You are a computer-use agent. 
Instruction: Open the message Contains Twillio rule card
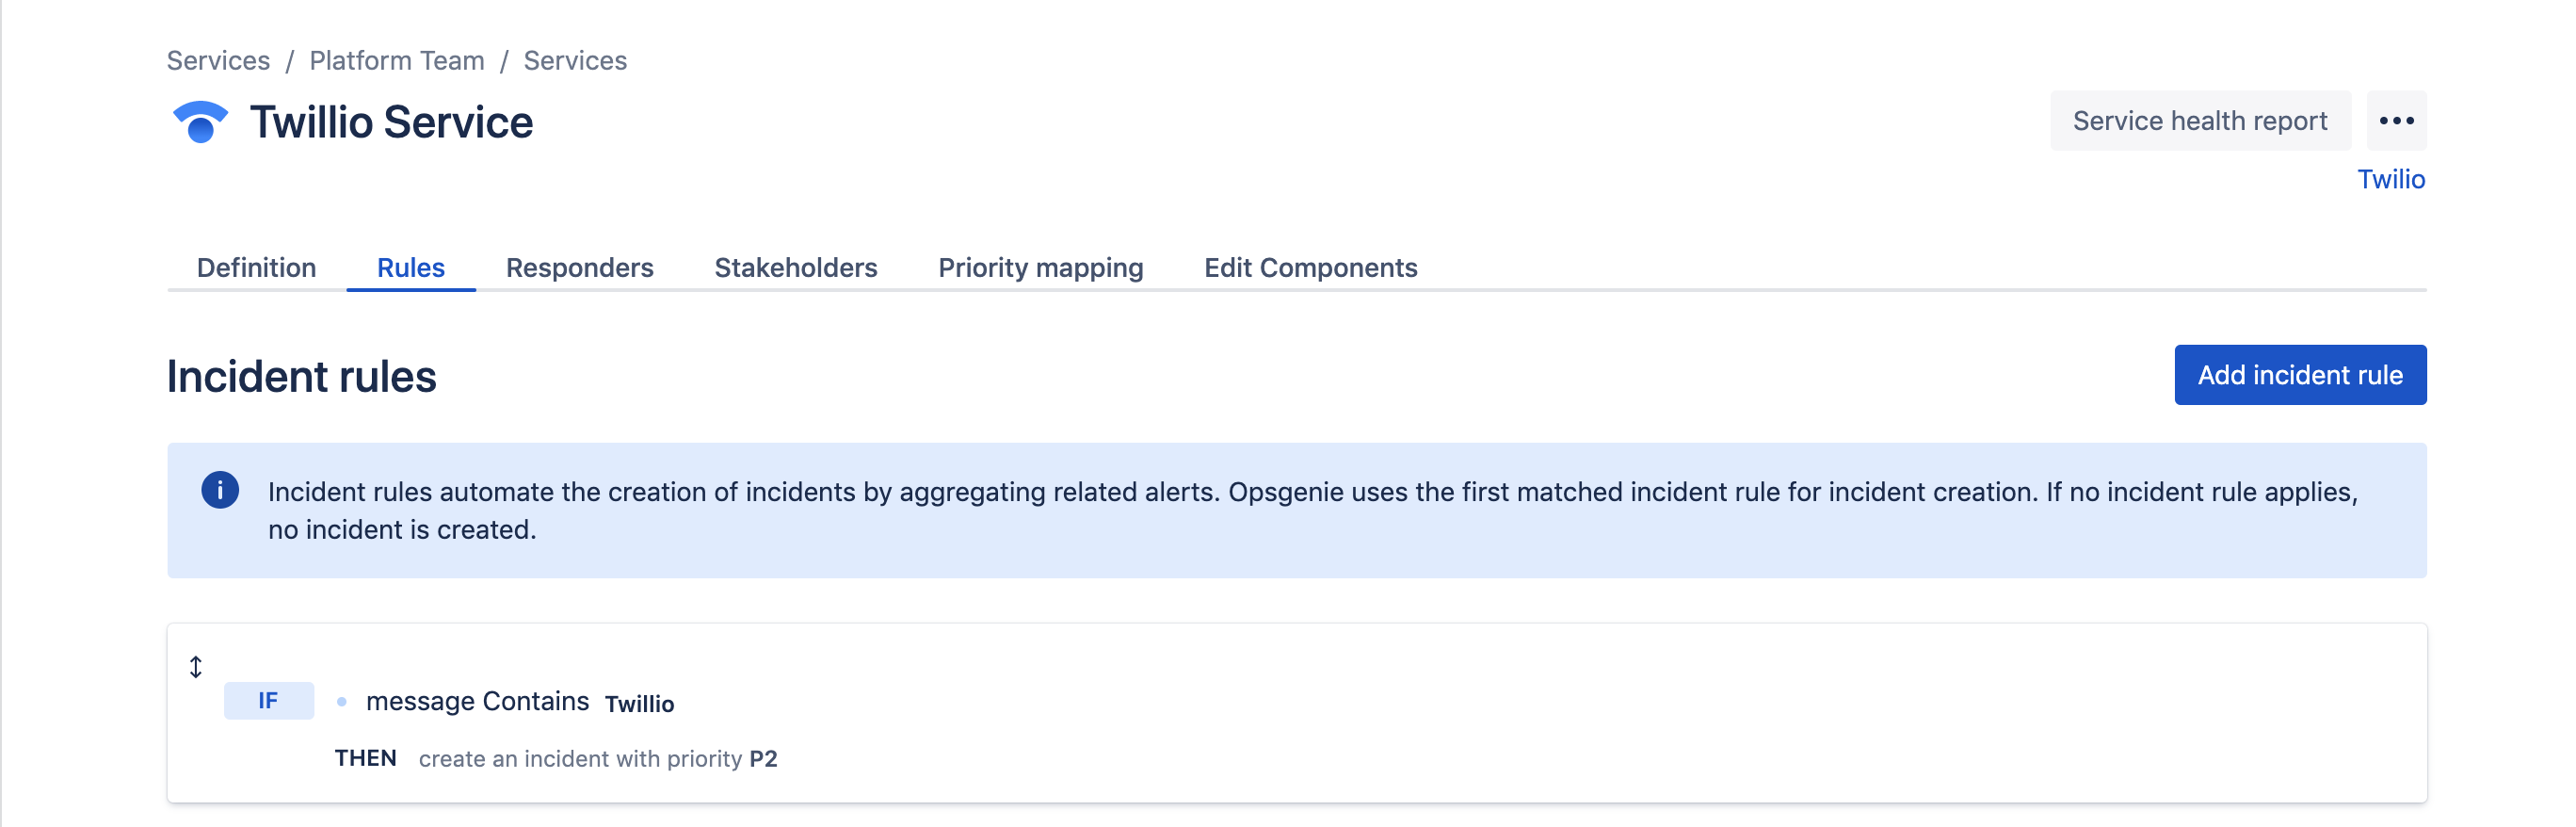point(1296,713)
